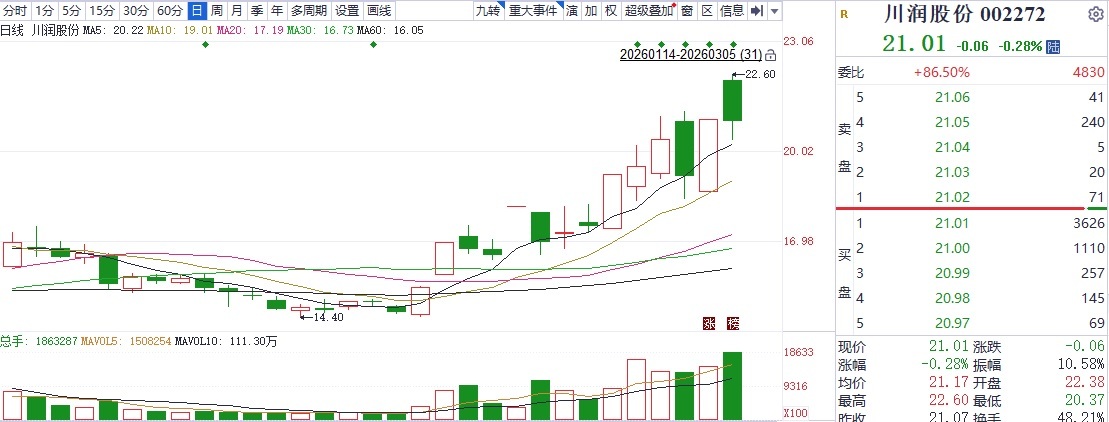Viewport: 1109px width, 422px height.
Task: Expand the toolbar dropdown arrow at far right
Action: tap(776, 11)
